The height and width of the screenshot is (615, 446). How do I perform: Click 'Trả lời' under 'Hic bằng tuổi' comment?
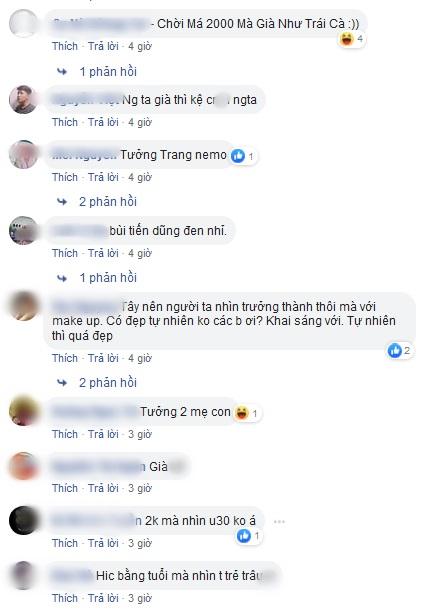tap(103, 598)
